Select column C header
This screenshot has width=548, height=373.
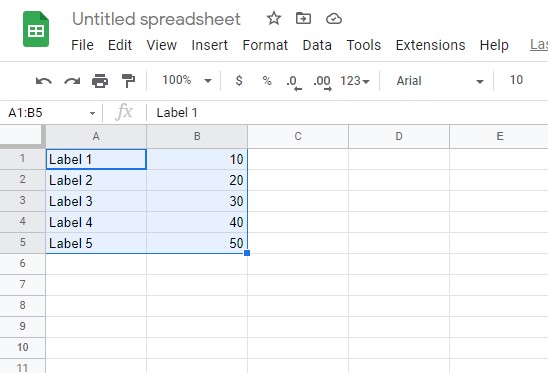coord(298,136)
